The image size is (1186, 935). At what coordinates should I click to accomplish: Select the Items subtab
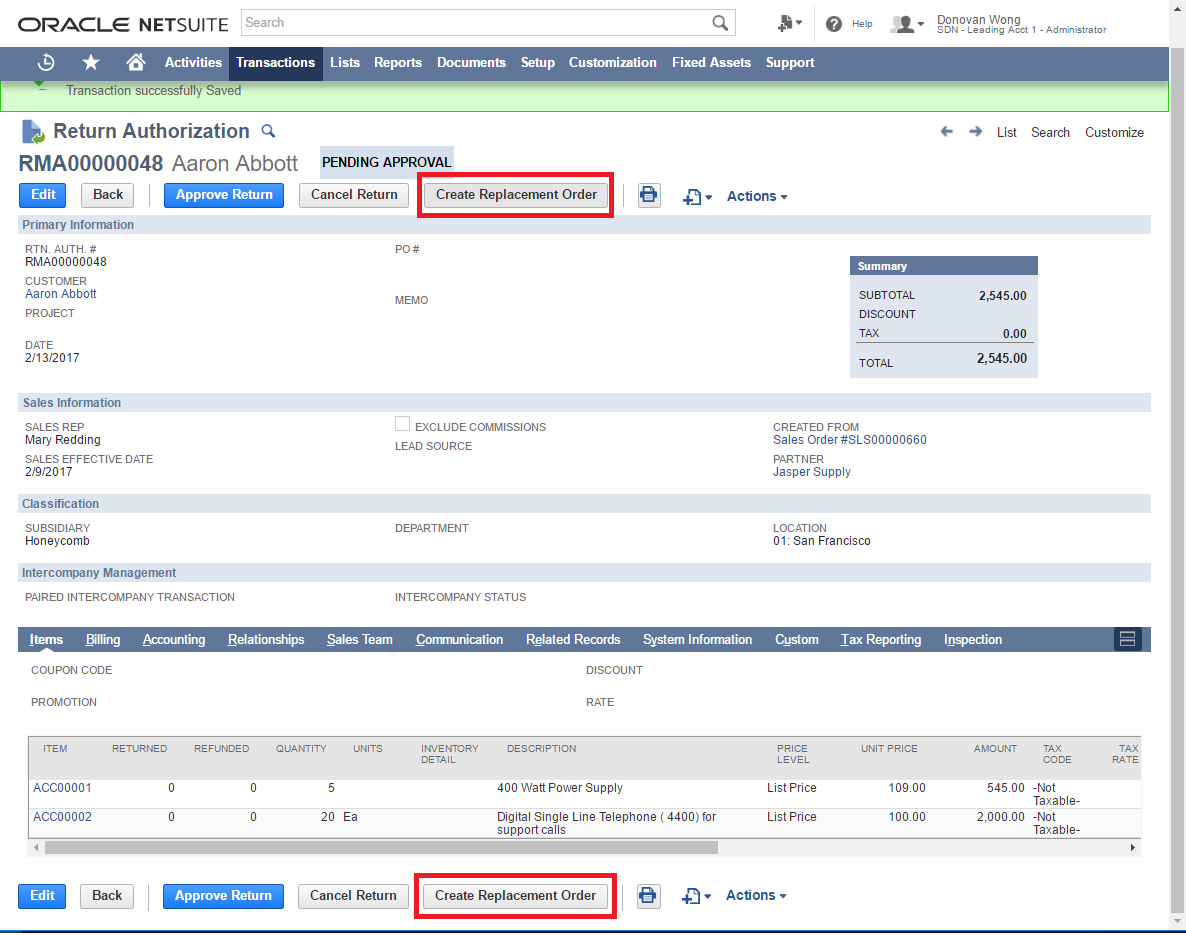click(46, 639)
